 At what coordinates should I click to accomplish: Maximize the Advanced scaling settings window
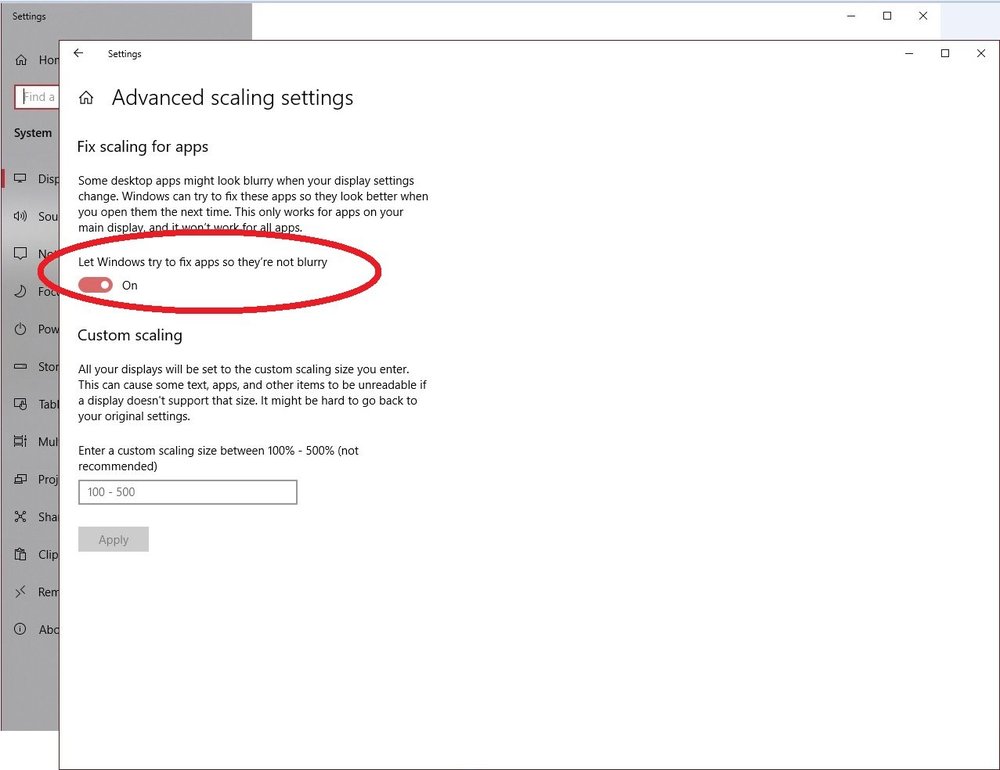945,54
